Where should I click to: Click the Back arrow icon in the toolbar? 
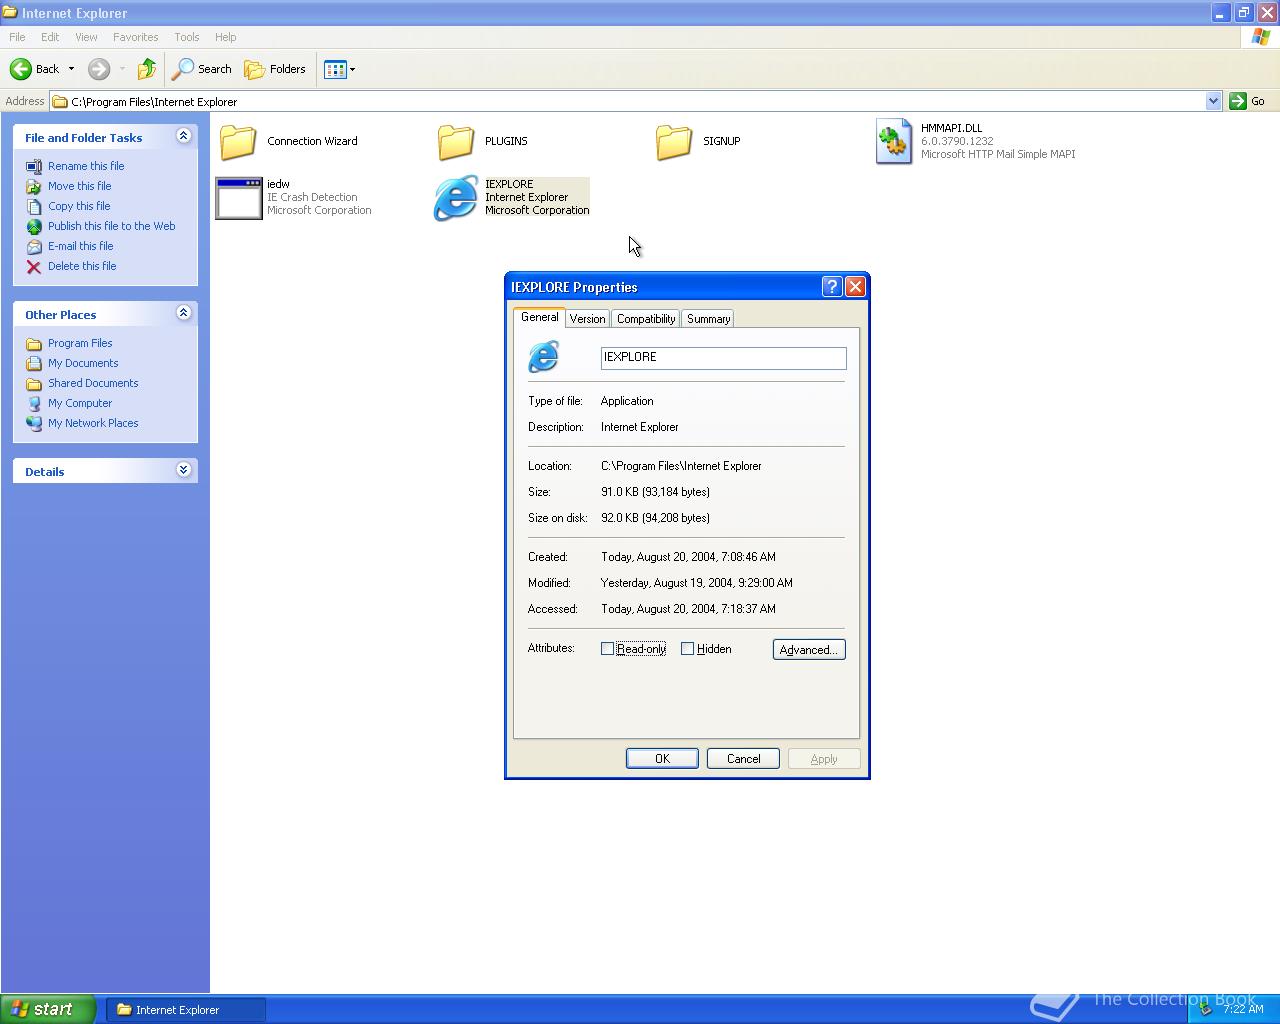[21, 69]
